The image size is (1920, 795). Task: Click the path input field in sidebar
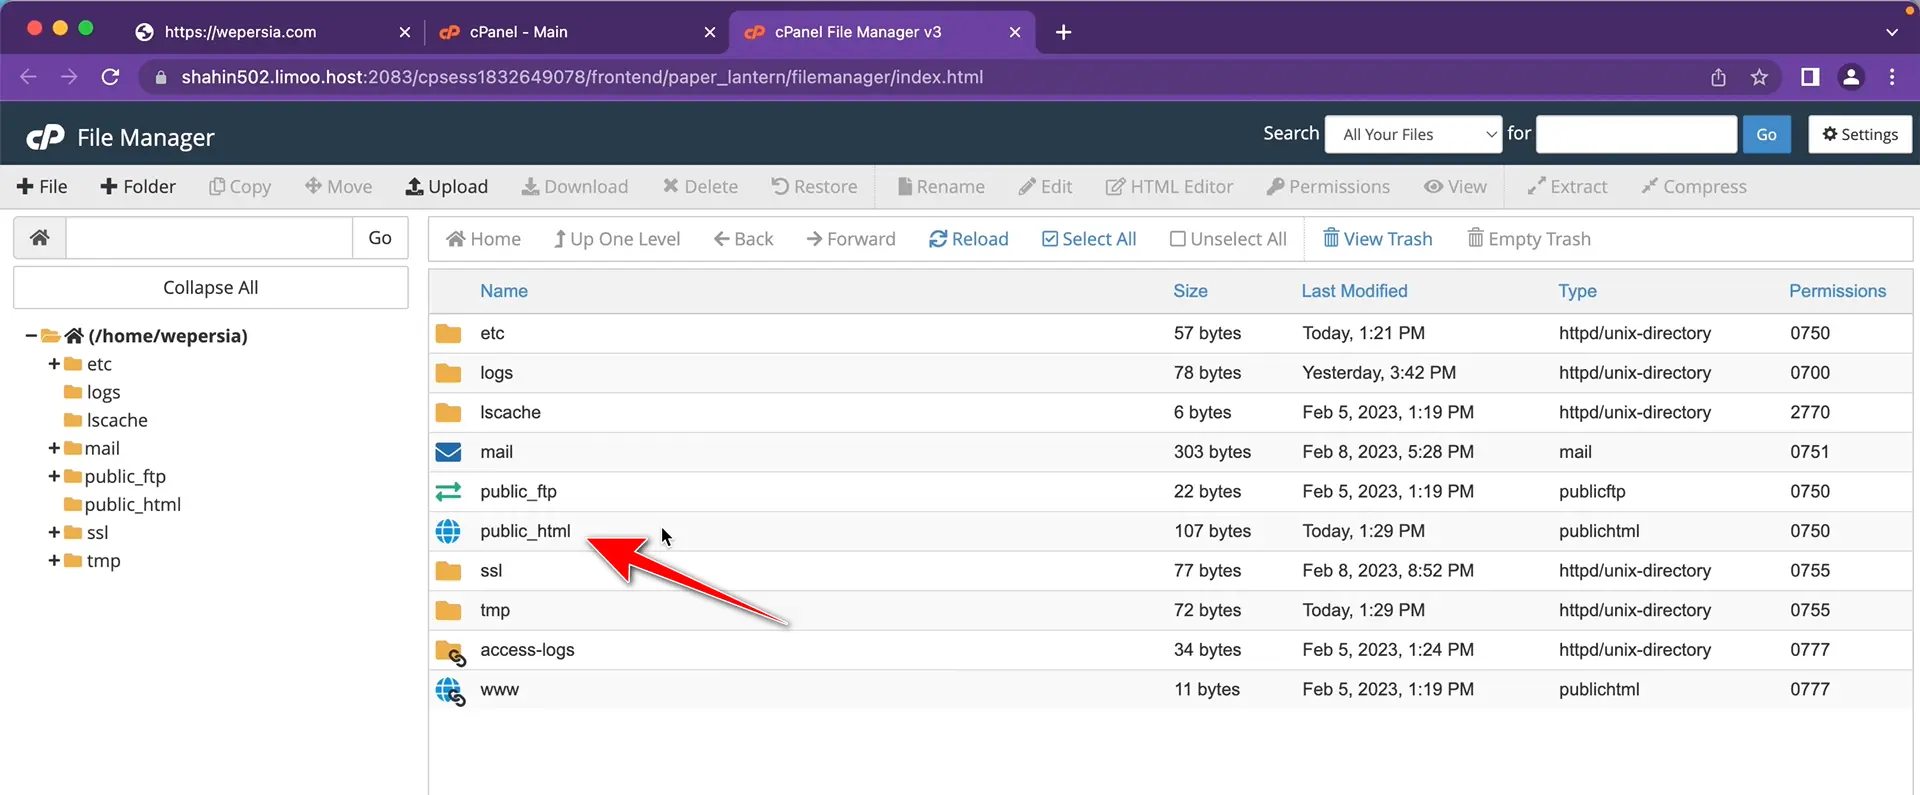(x=209, y=238)
